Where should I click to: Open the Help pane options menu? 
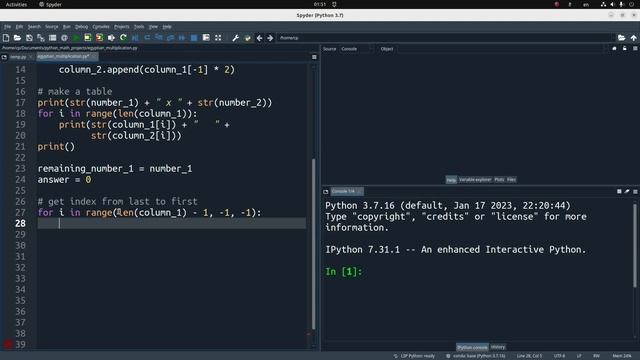tap(635, 49)
